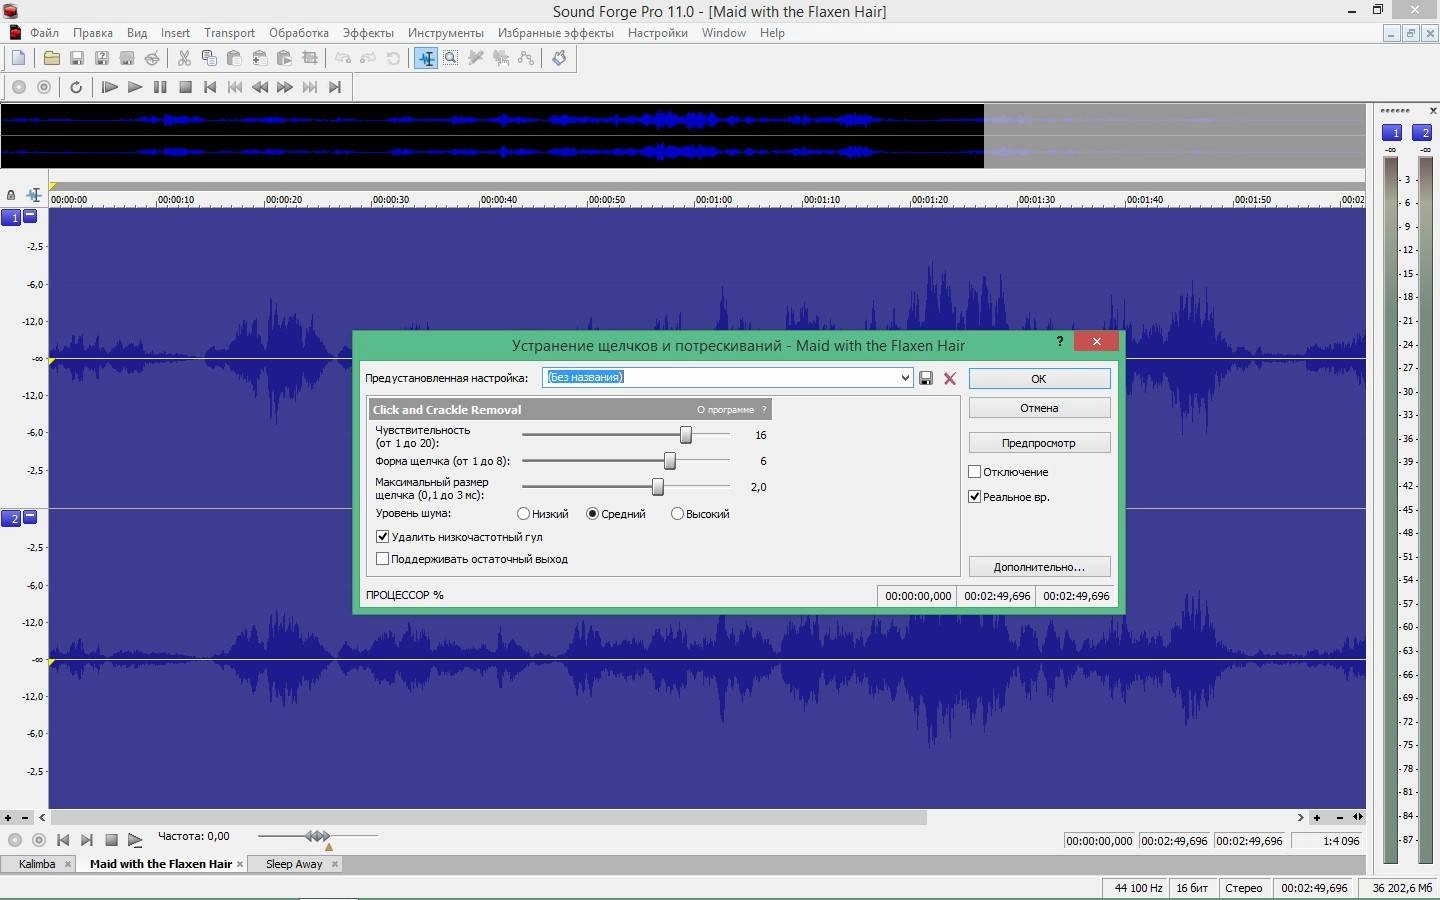Click OK in the click removal dialog

point(1039,378)
